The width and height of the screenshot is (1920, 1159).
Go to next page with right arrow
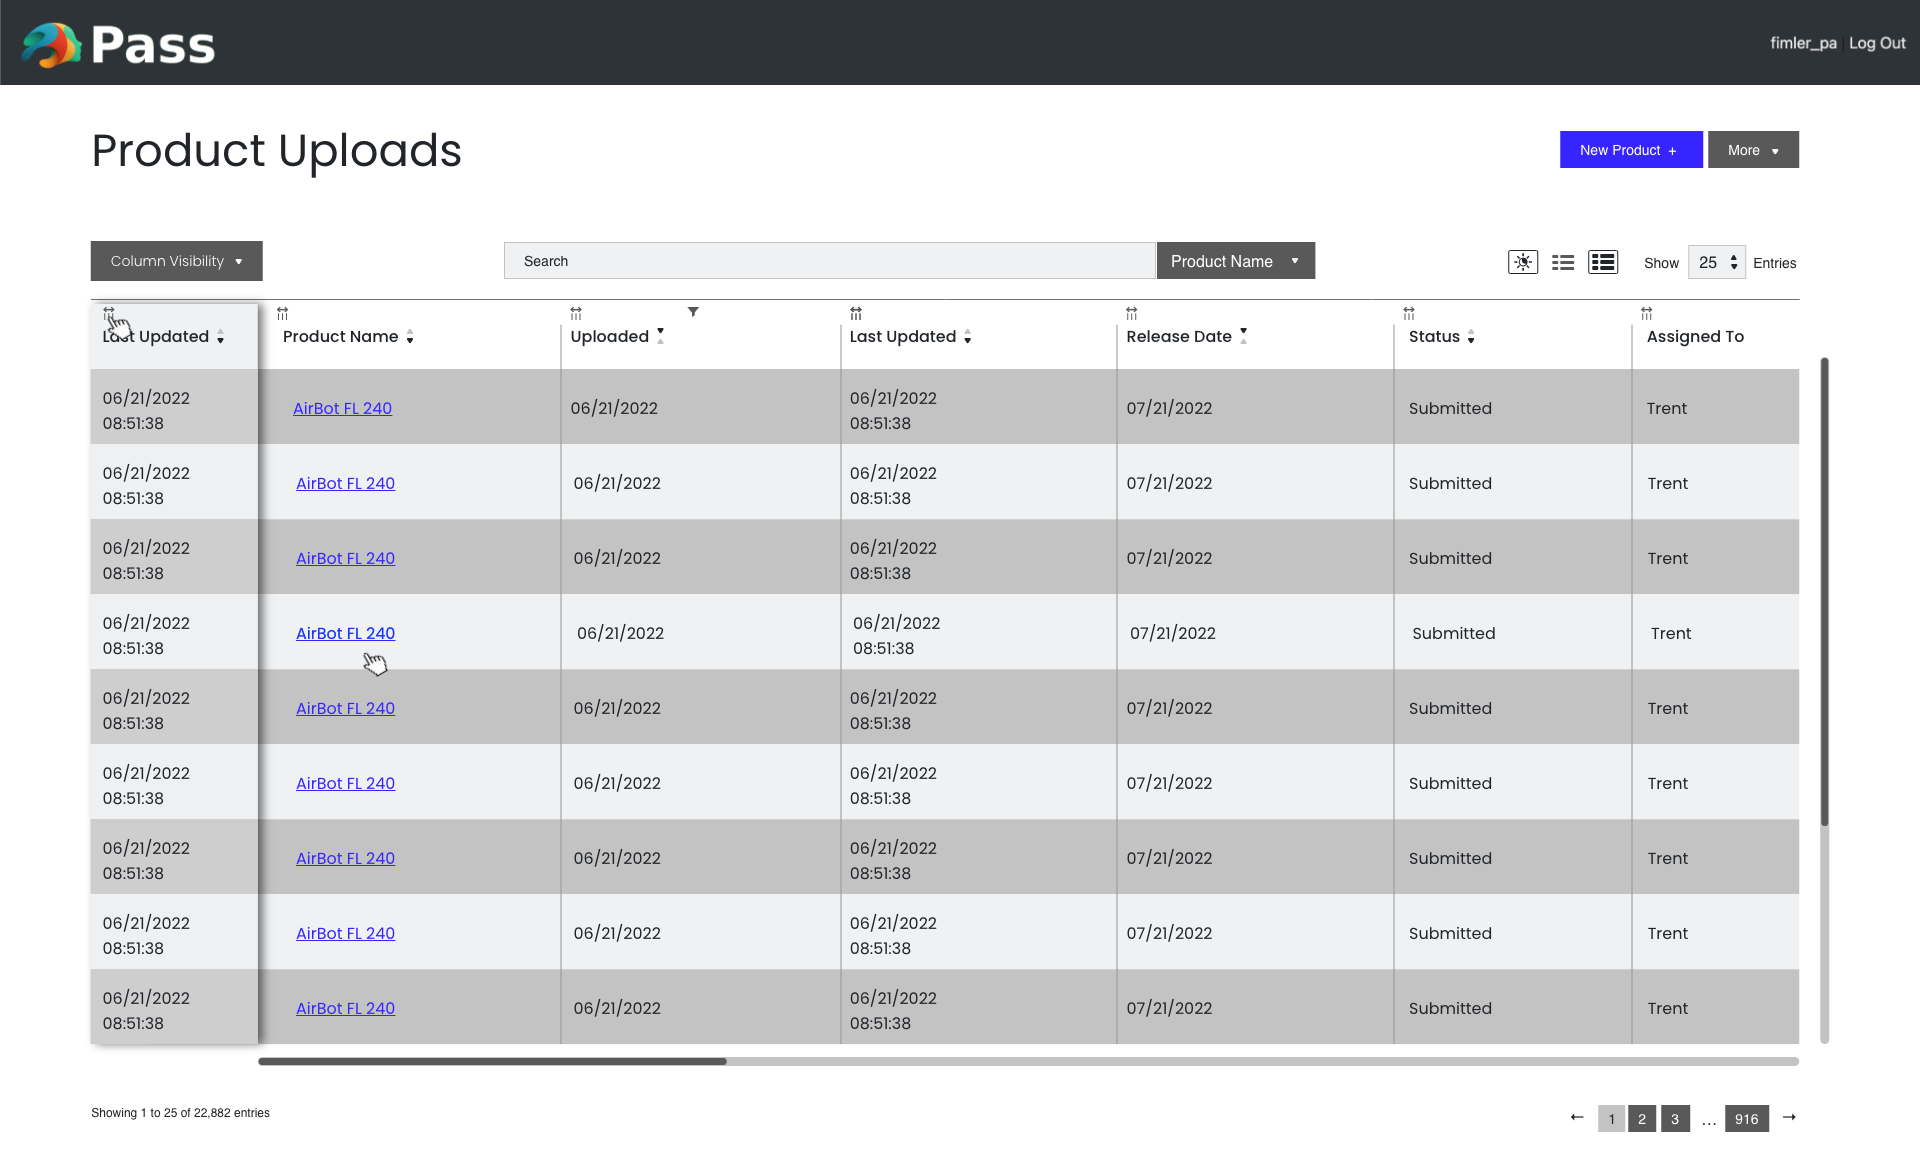click(x=1789, y=1117)
